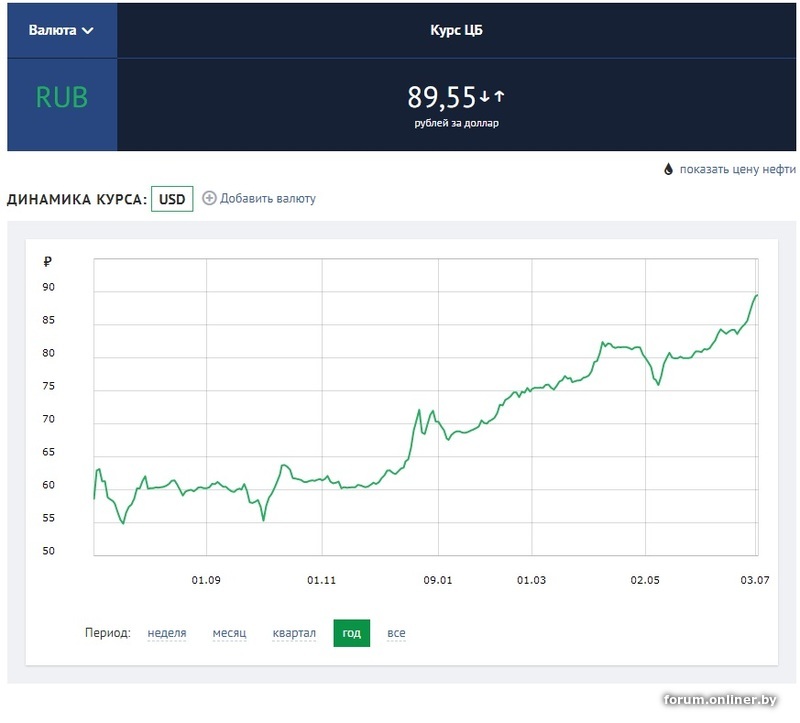Select the green RUB currency tile

point(62,97)
